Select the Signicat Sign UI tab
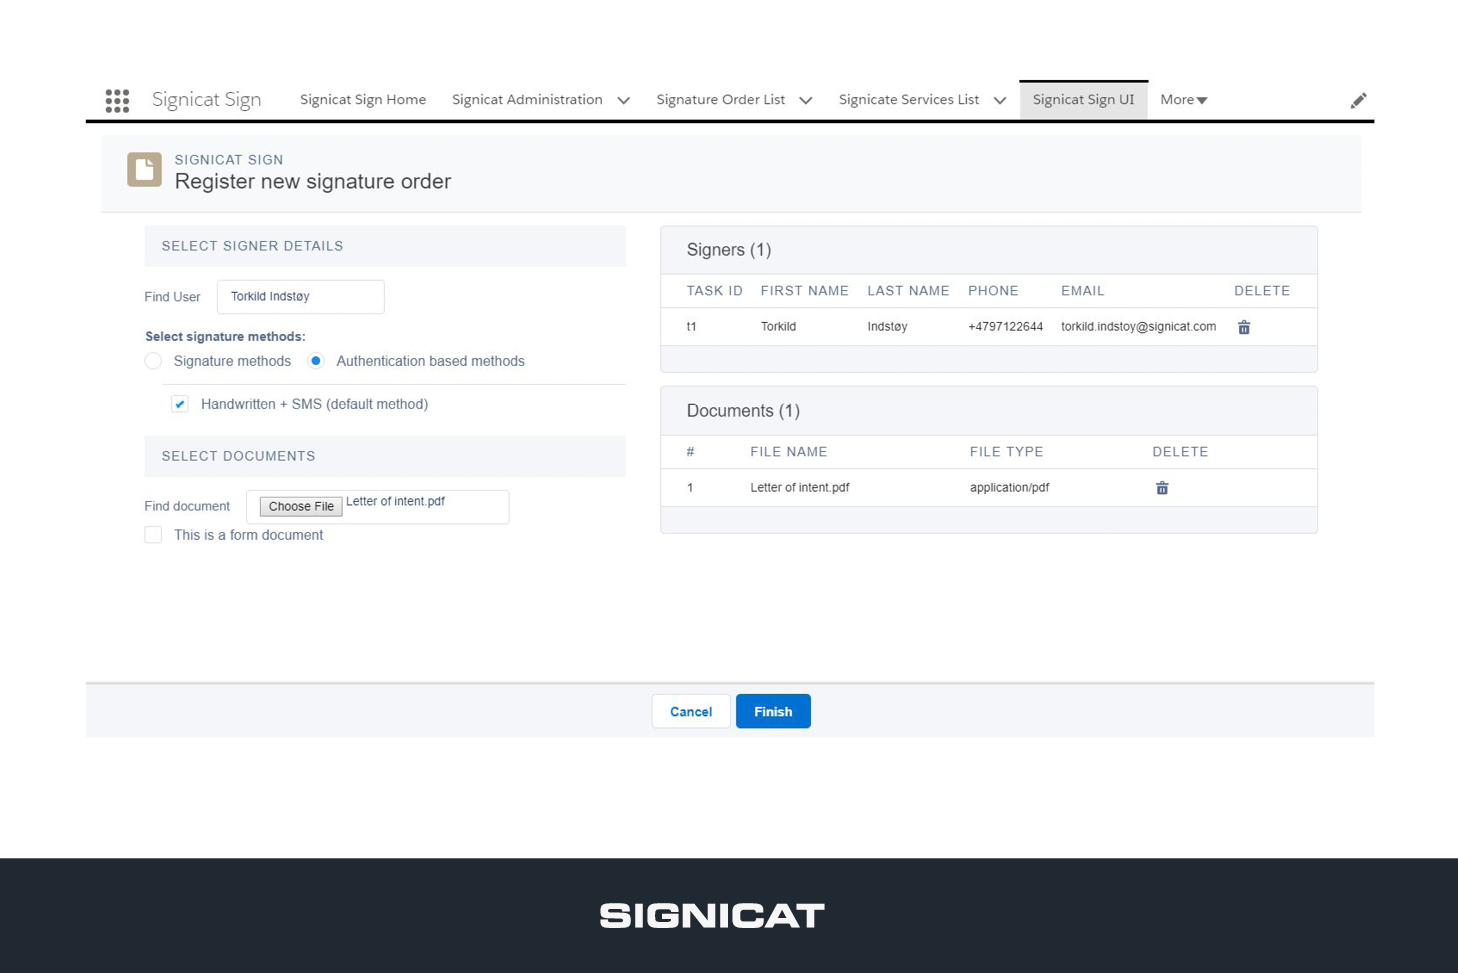The width and height of the screenshot is (1458, 973). pyautogui.click(x=1084, y=100)
